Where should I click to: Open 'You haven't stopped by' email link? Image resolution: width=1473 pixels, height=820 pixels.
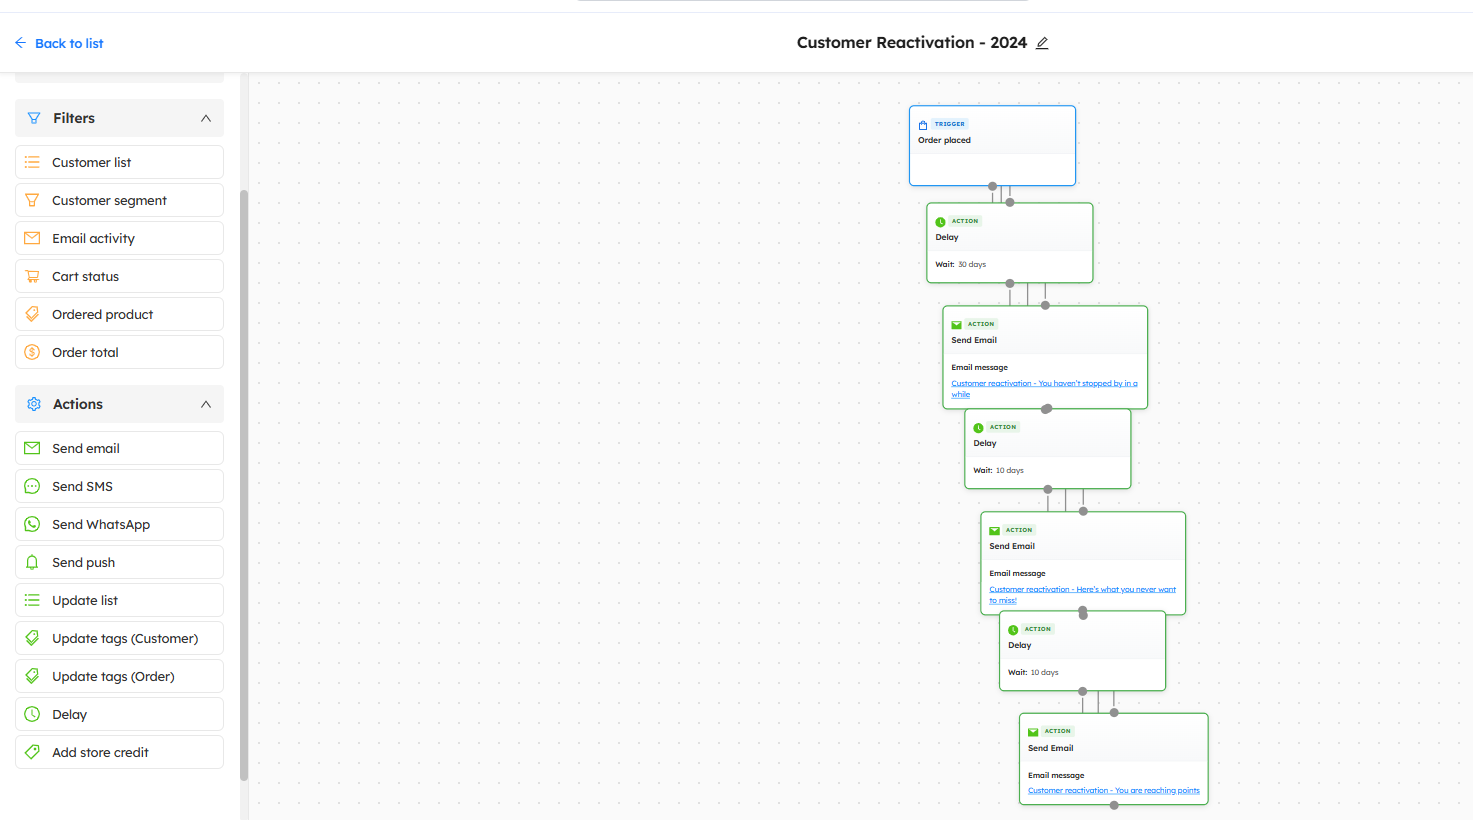tap(1043, 384)
